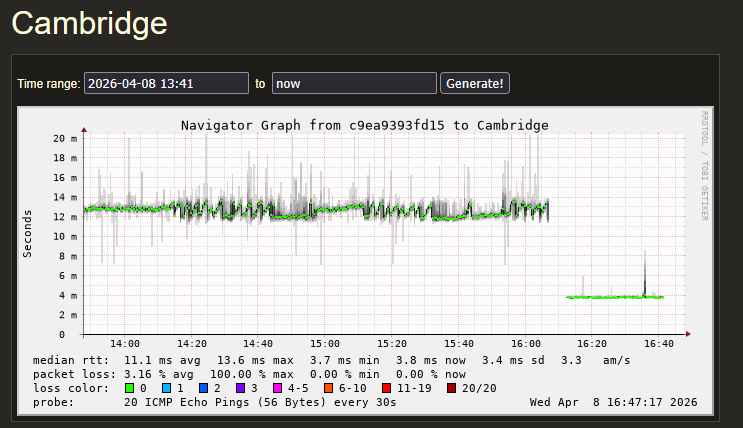743x428 pixels.
Task: Click the '3.4 ms sd' value
Action: click(x=513, y=360)
